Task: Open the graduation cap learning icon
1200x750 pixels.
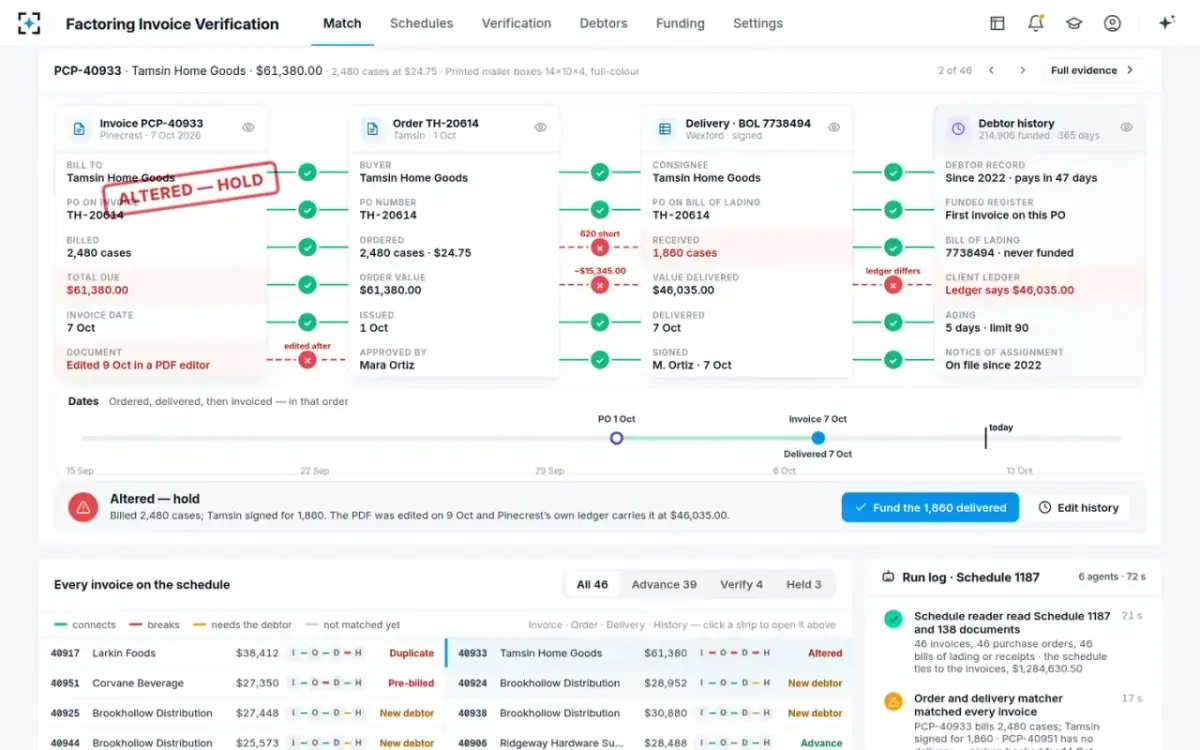Action: tap(1074, 23)
